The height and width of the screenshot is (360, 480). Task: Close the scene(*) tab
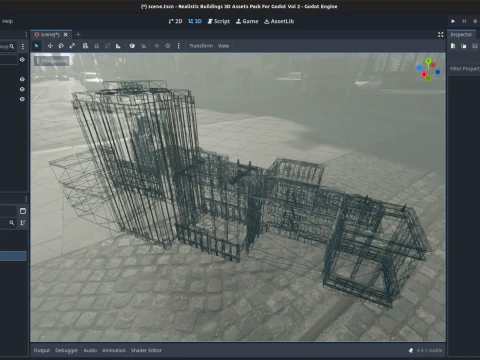coord(66,35)
